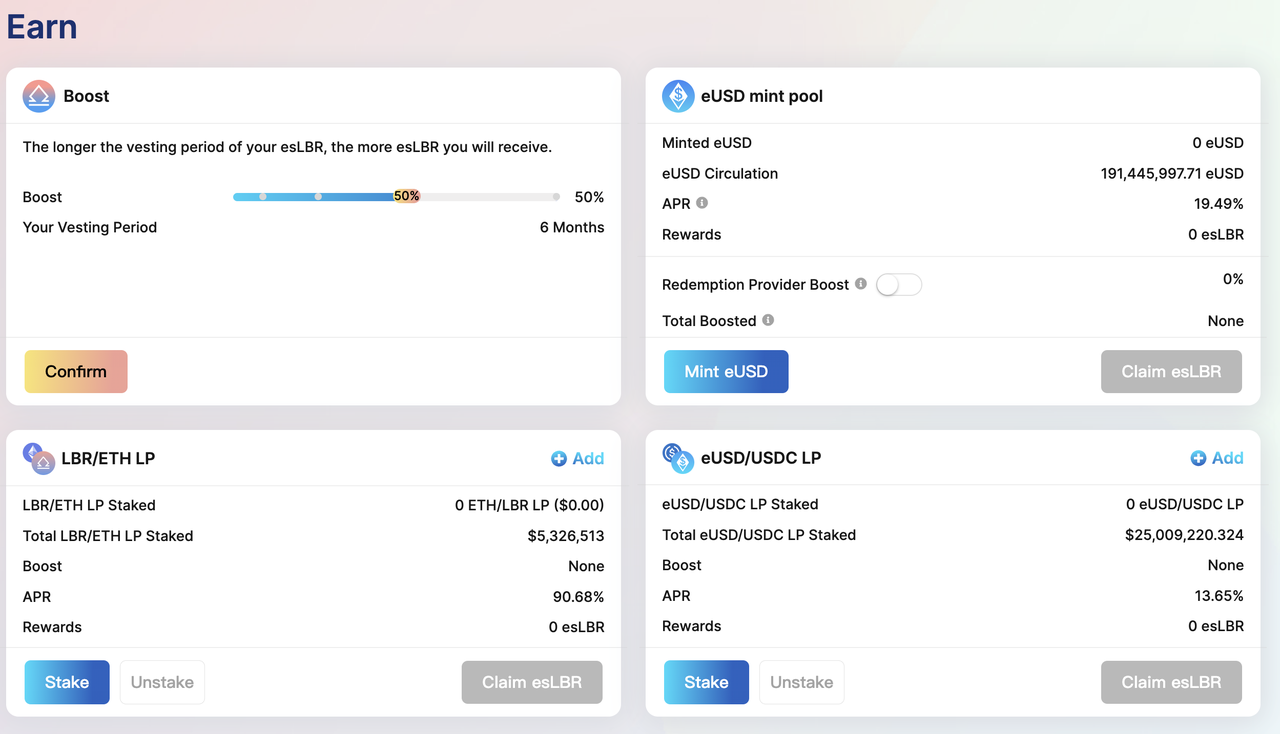Claim esLBR in eUSD mint pool
1280x734 pixels.
click(1171, 371)
